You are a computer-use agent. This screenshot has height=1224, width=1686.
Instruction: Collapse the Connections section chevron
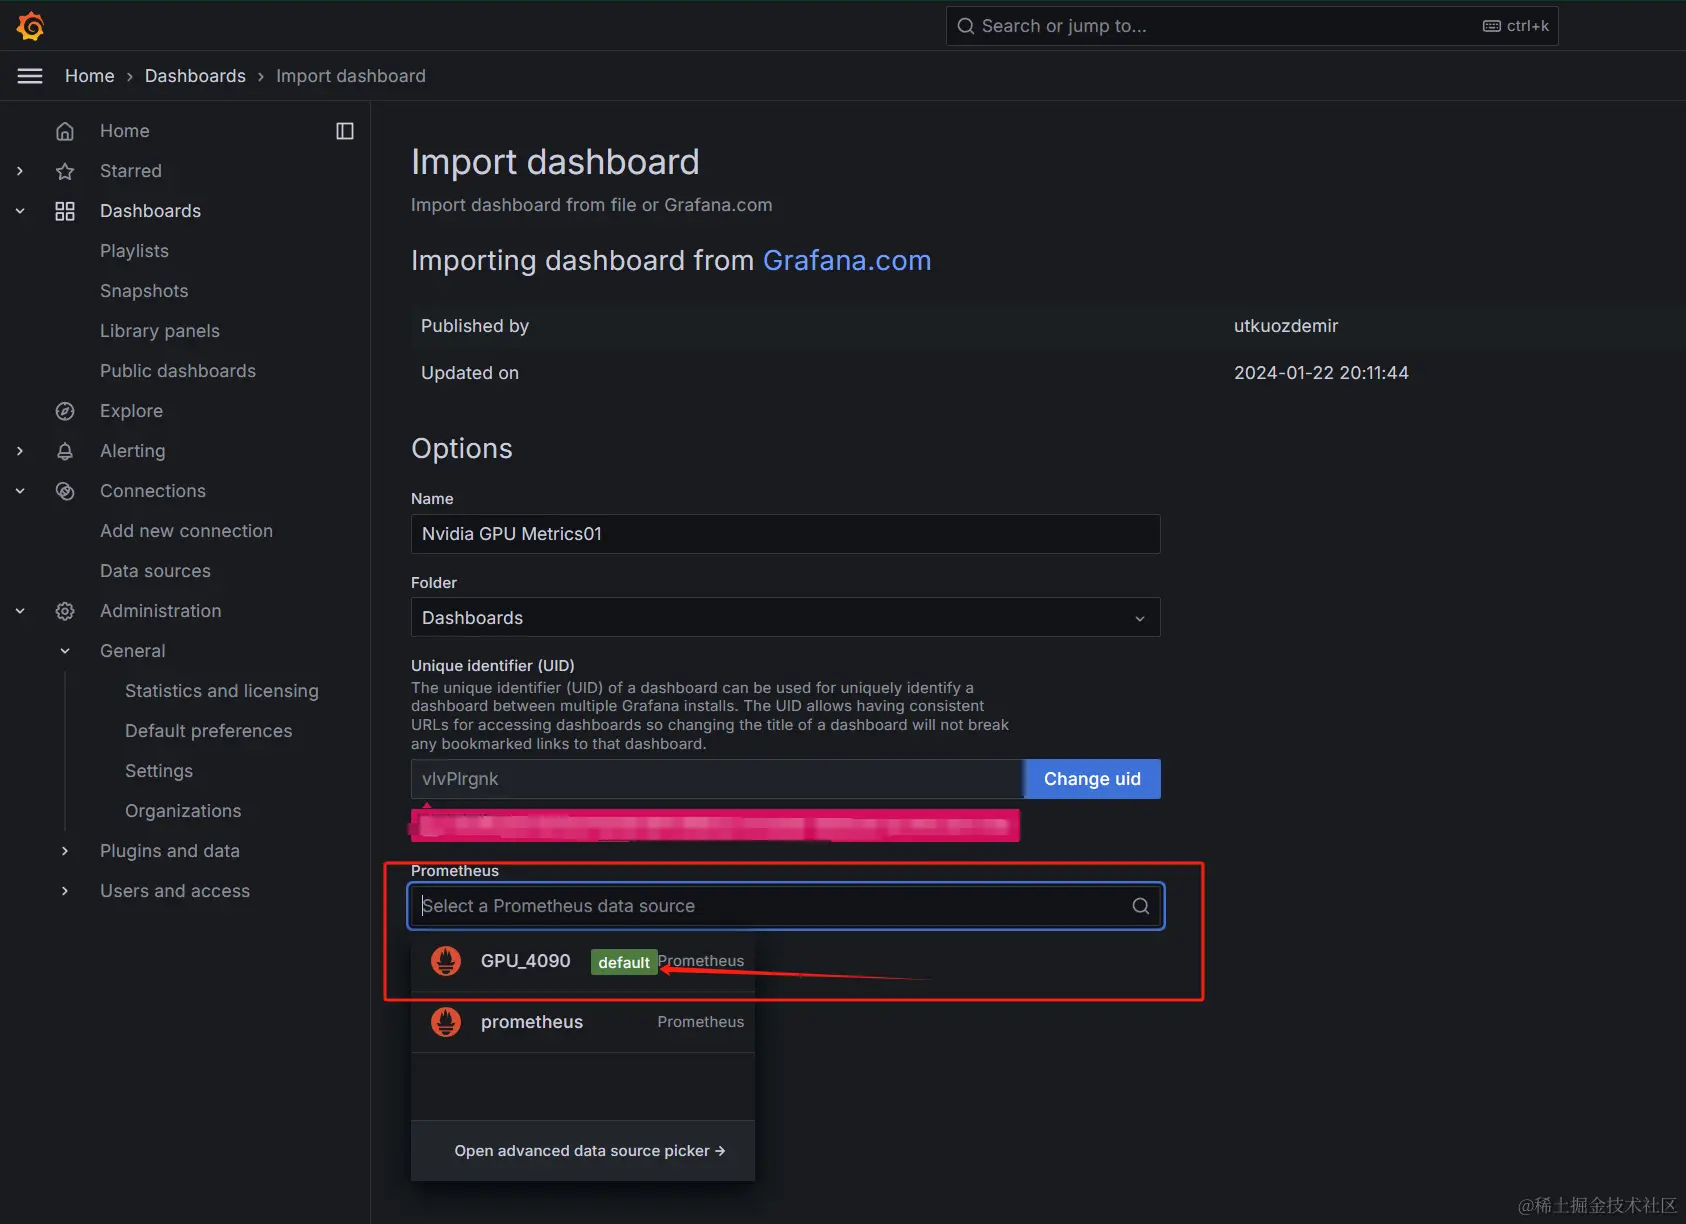[x=20, y=491]
